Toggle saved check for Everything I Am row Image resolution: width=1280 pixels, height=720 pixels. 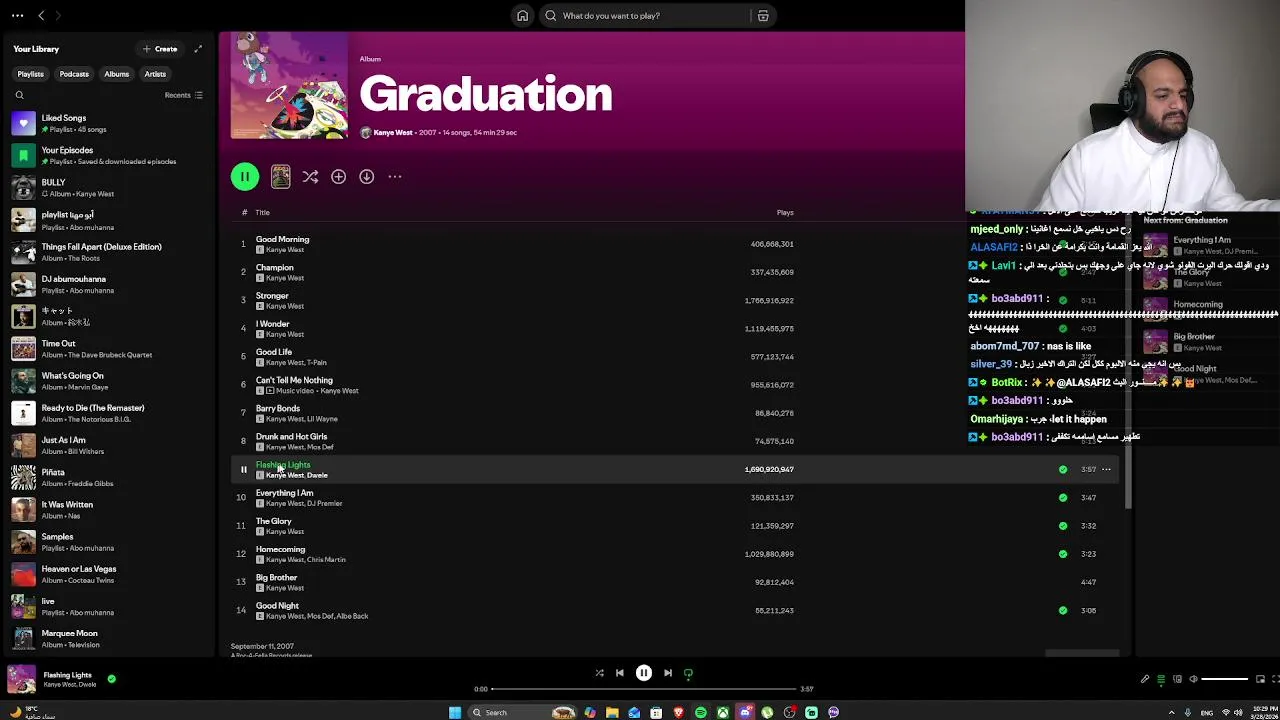point(1063,497)
